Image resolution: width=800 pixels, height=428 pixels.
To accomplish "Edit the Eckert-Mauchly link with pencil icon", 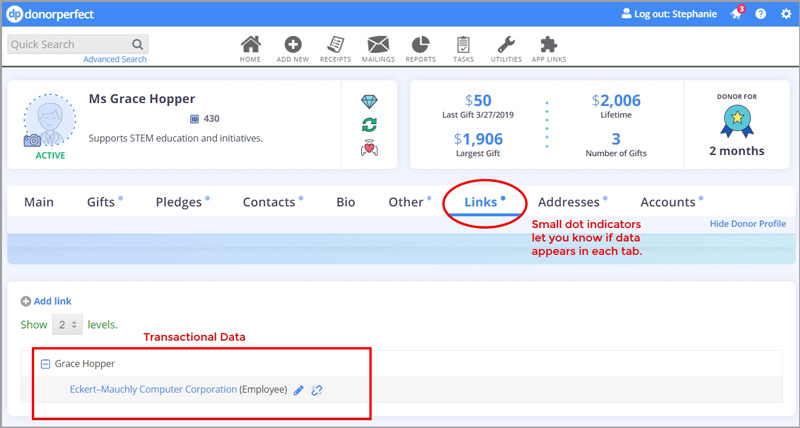I will [x=299, y=390].
